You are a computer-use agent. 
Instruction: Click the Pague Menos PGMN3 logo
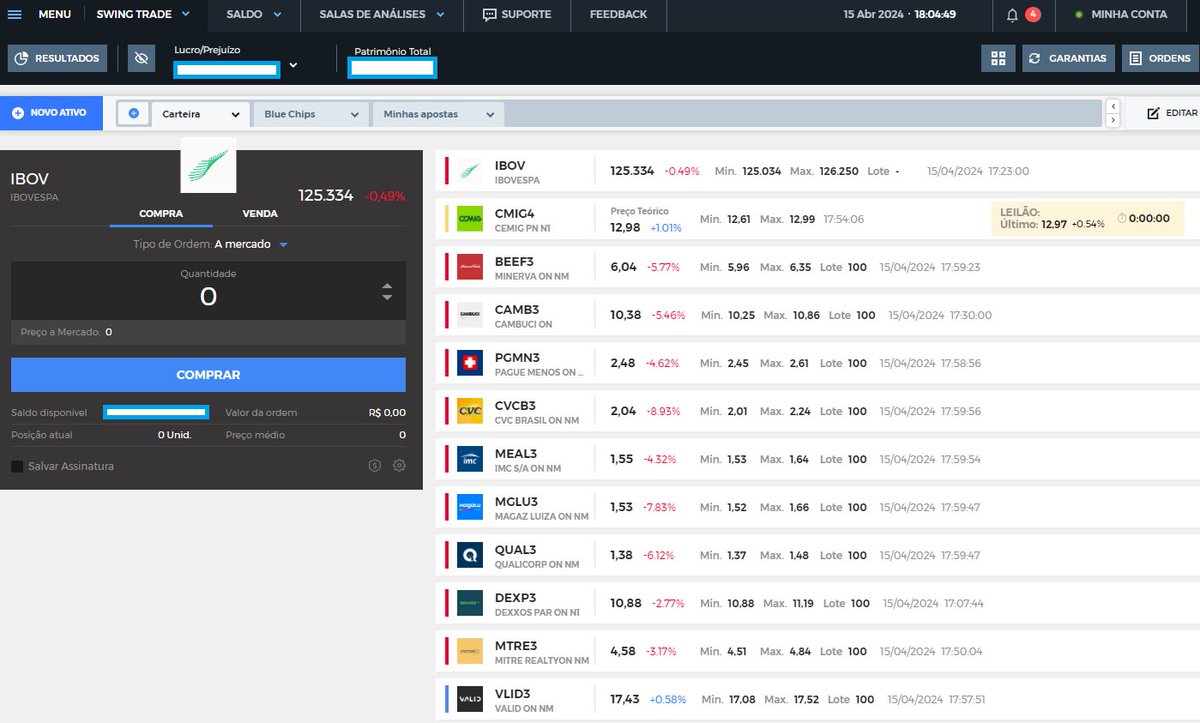pyautogui.click(x=470, y=363)
